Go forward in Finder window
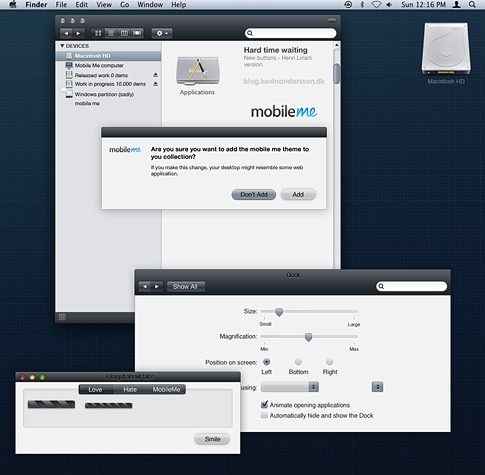The height and width of the screenshot is (475, 485). (x=78, y=33)
